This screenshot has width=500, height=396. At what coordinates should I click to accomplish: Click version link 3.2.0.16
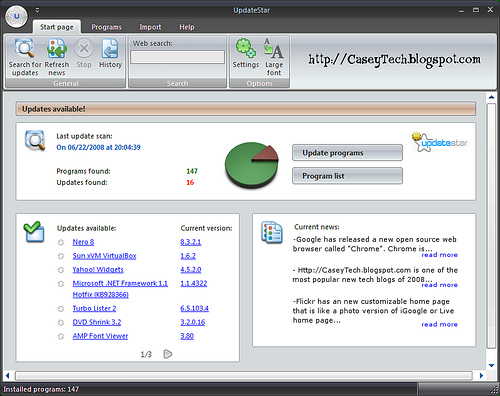coord(193,322)
